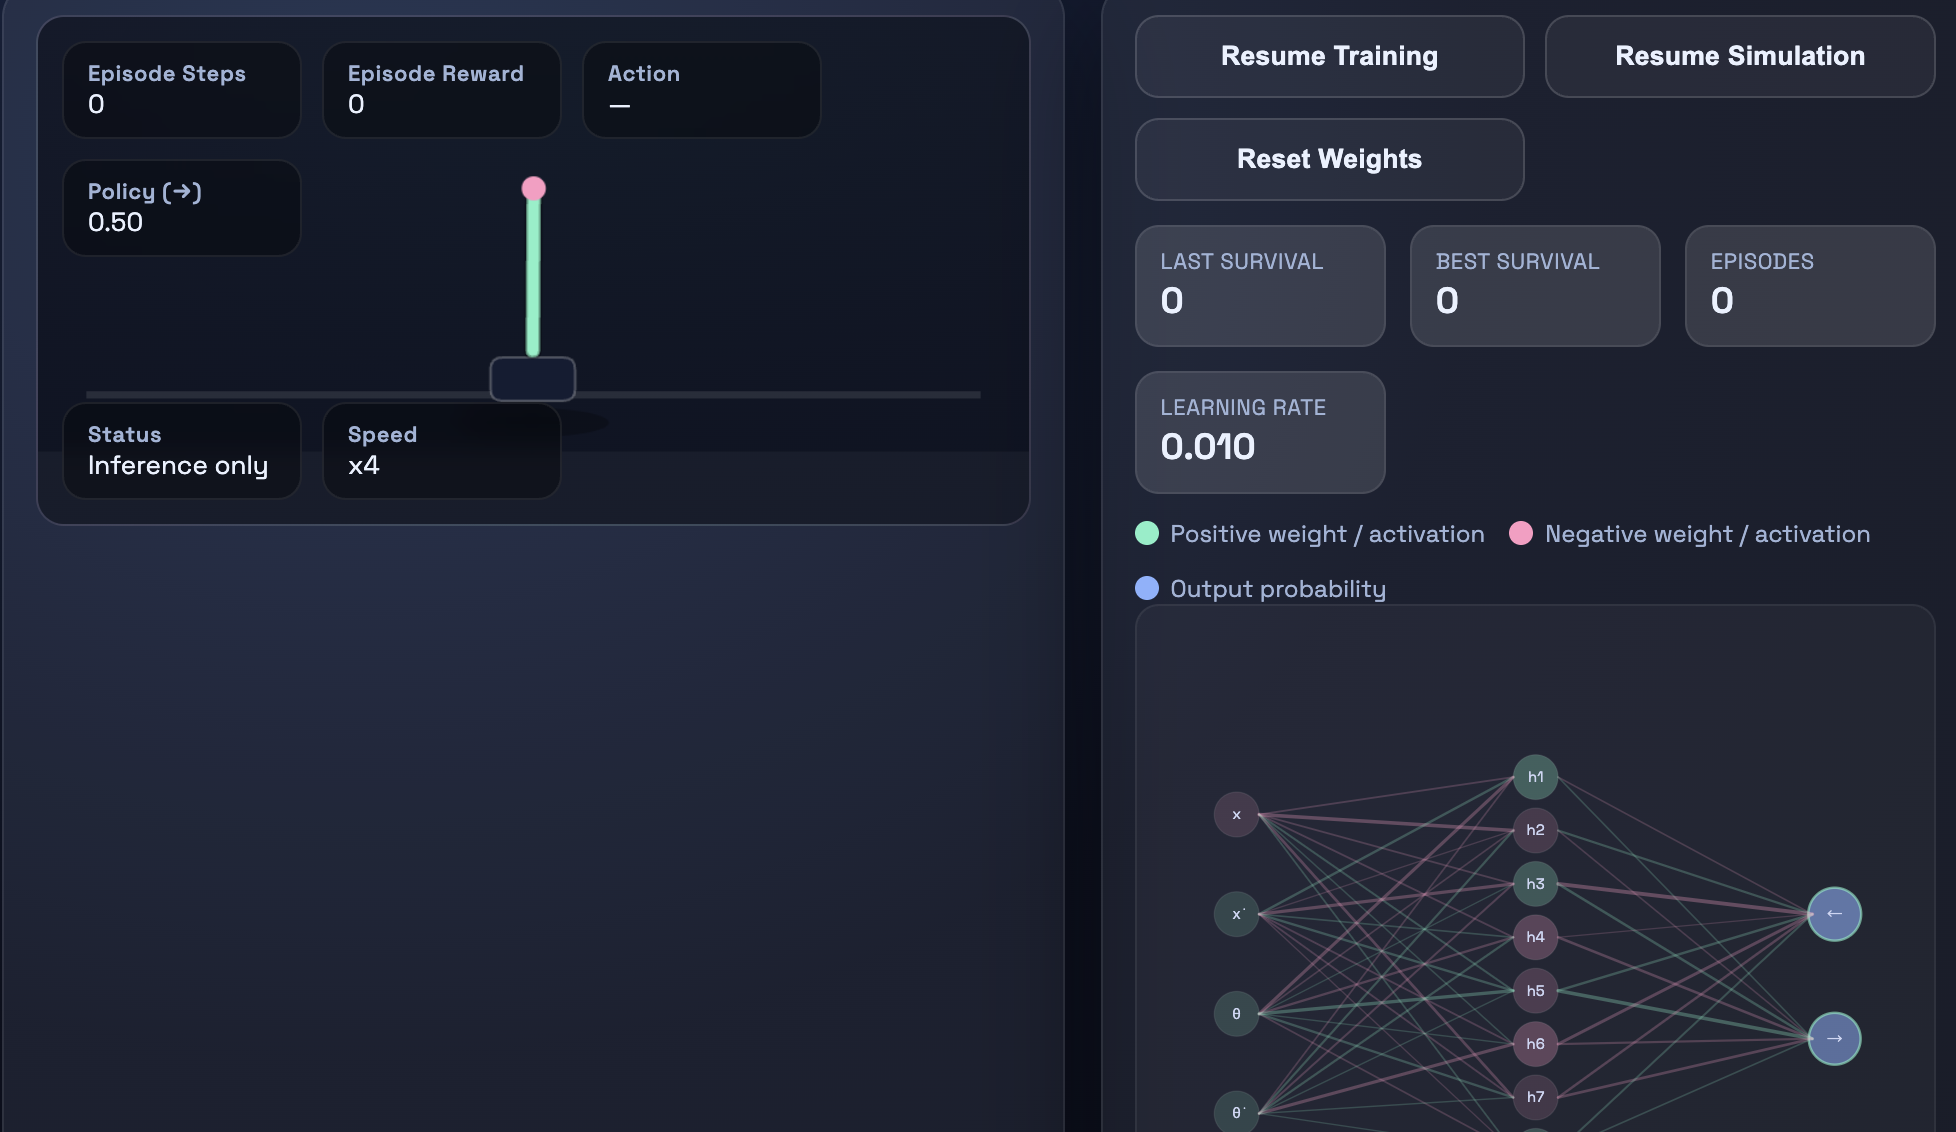This screenshot has height=1132, width=1956.
Task: Click the Resume Training button
Action: pyautogui.click(x=1329, y=56)
